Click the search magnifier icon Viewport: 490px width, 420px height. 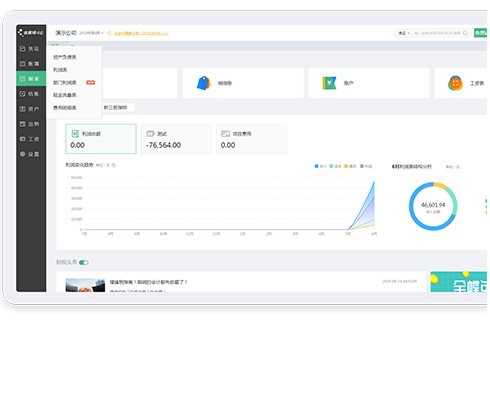[465, 33]
